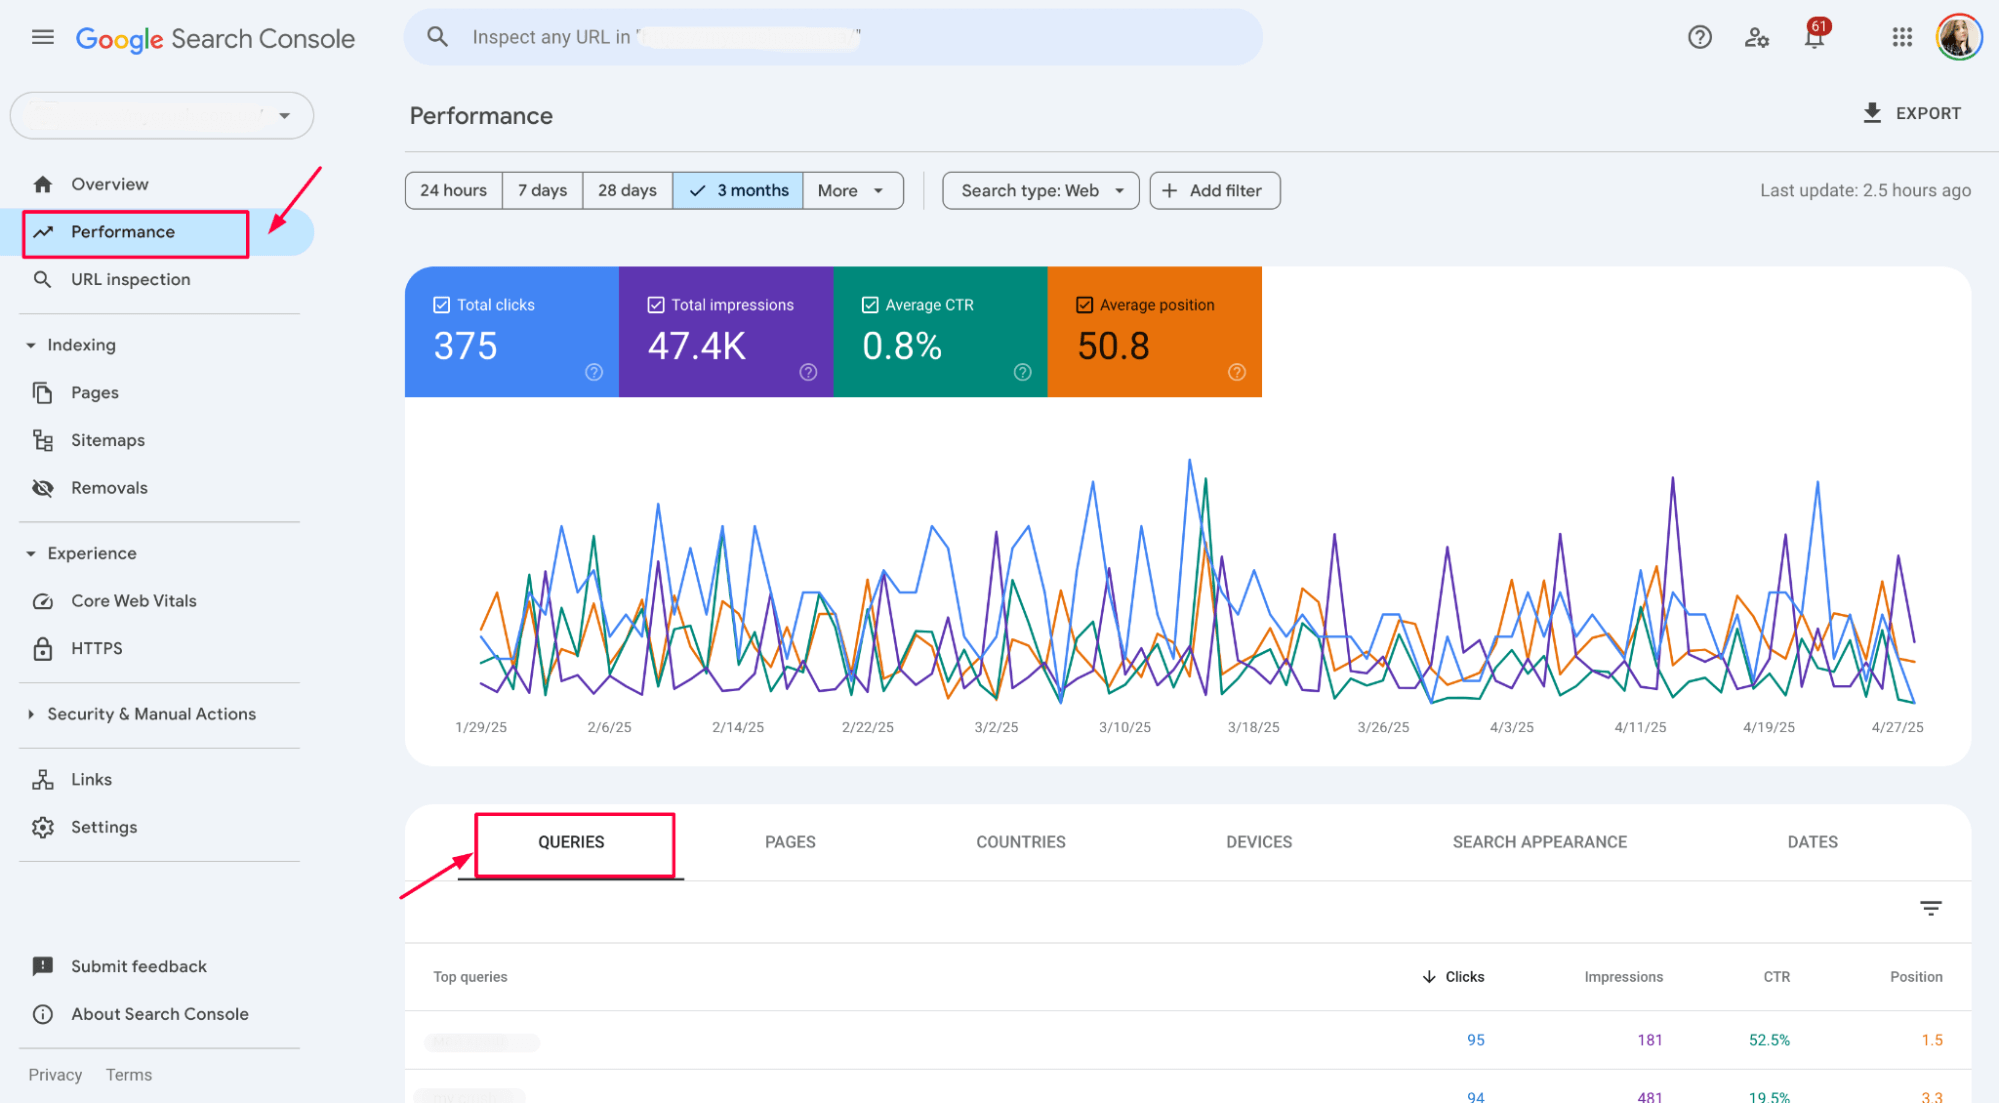Open the Search type: Web dropdown
This screenshot has width=1999, height=1103.
[x=1040, y=190]
